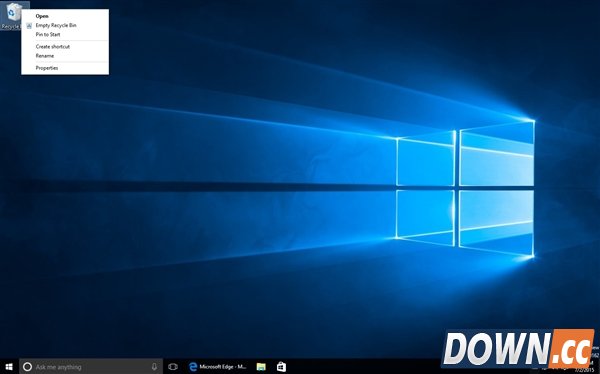Switch to Microsoft Edge taskbar button

[x=217, y=367]
